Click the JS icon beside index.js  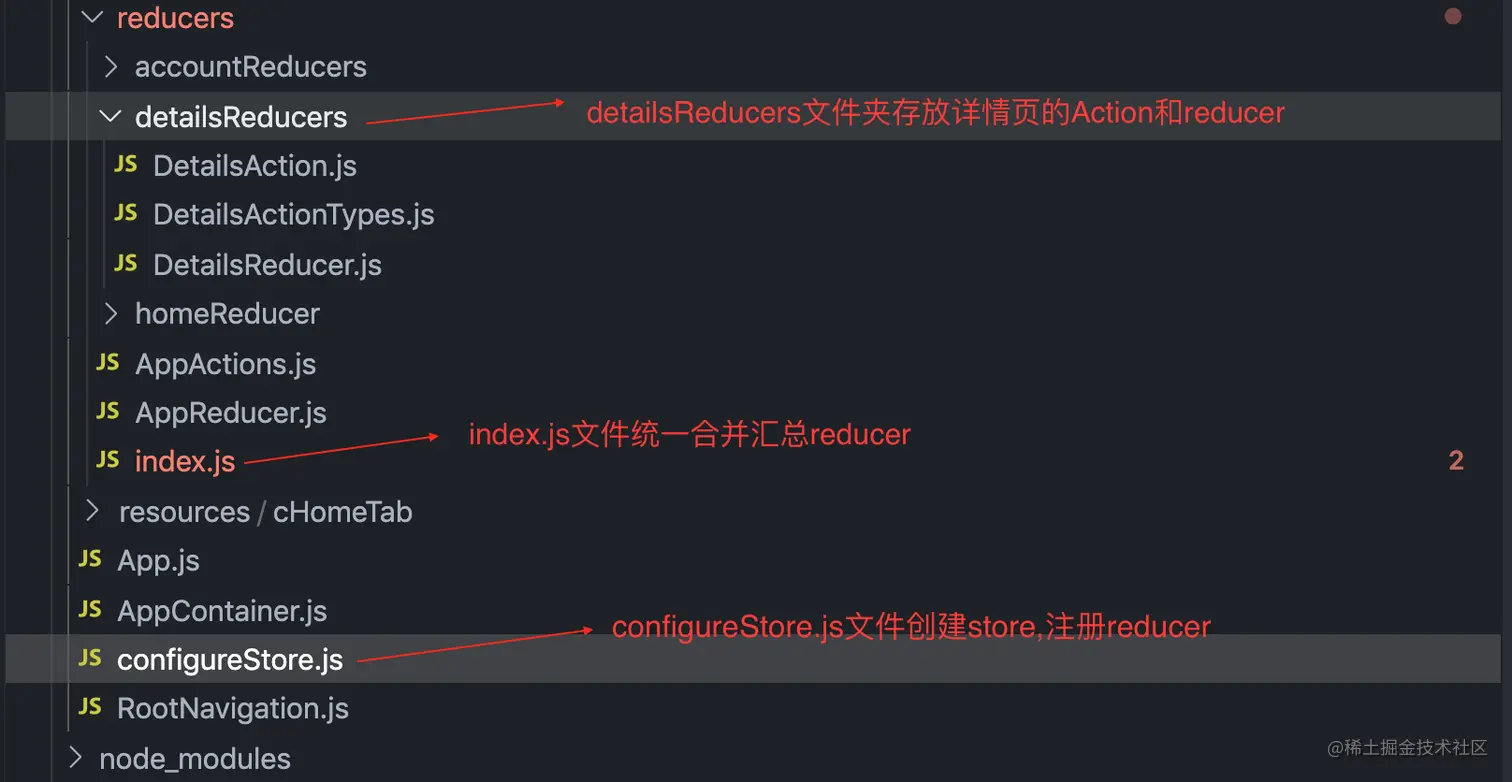[x=108, y=460]
